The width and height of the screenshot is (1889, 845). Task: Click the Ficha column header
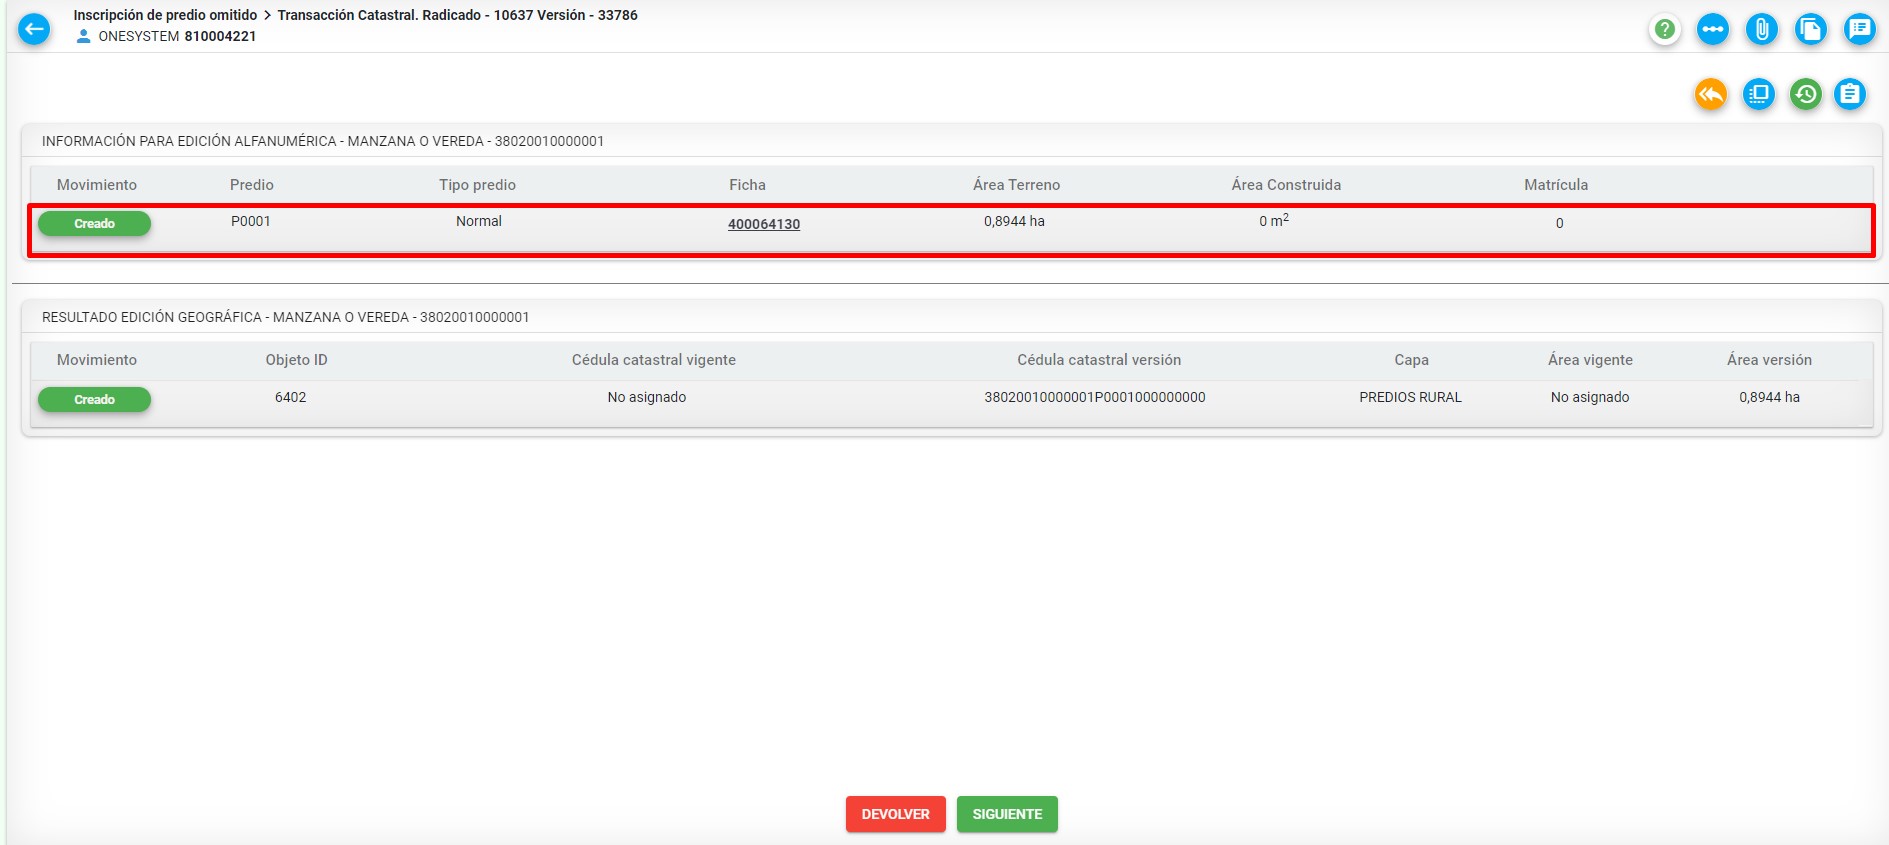pyautogui.click(x=747, y=185)
